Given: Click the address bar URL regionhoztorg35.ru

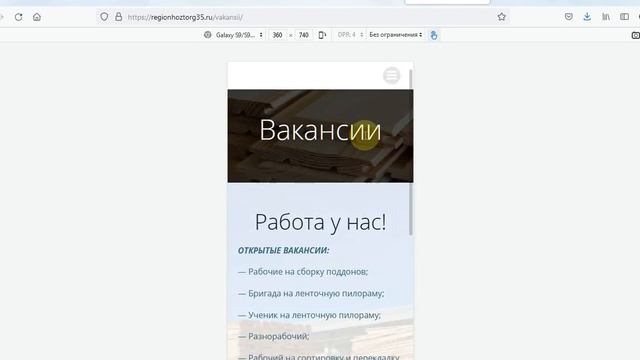Looking at the screenshot, I should 185,17.
